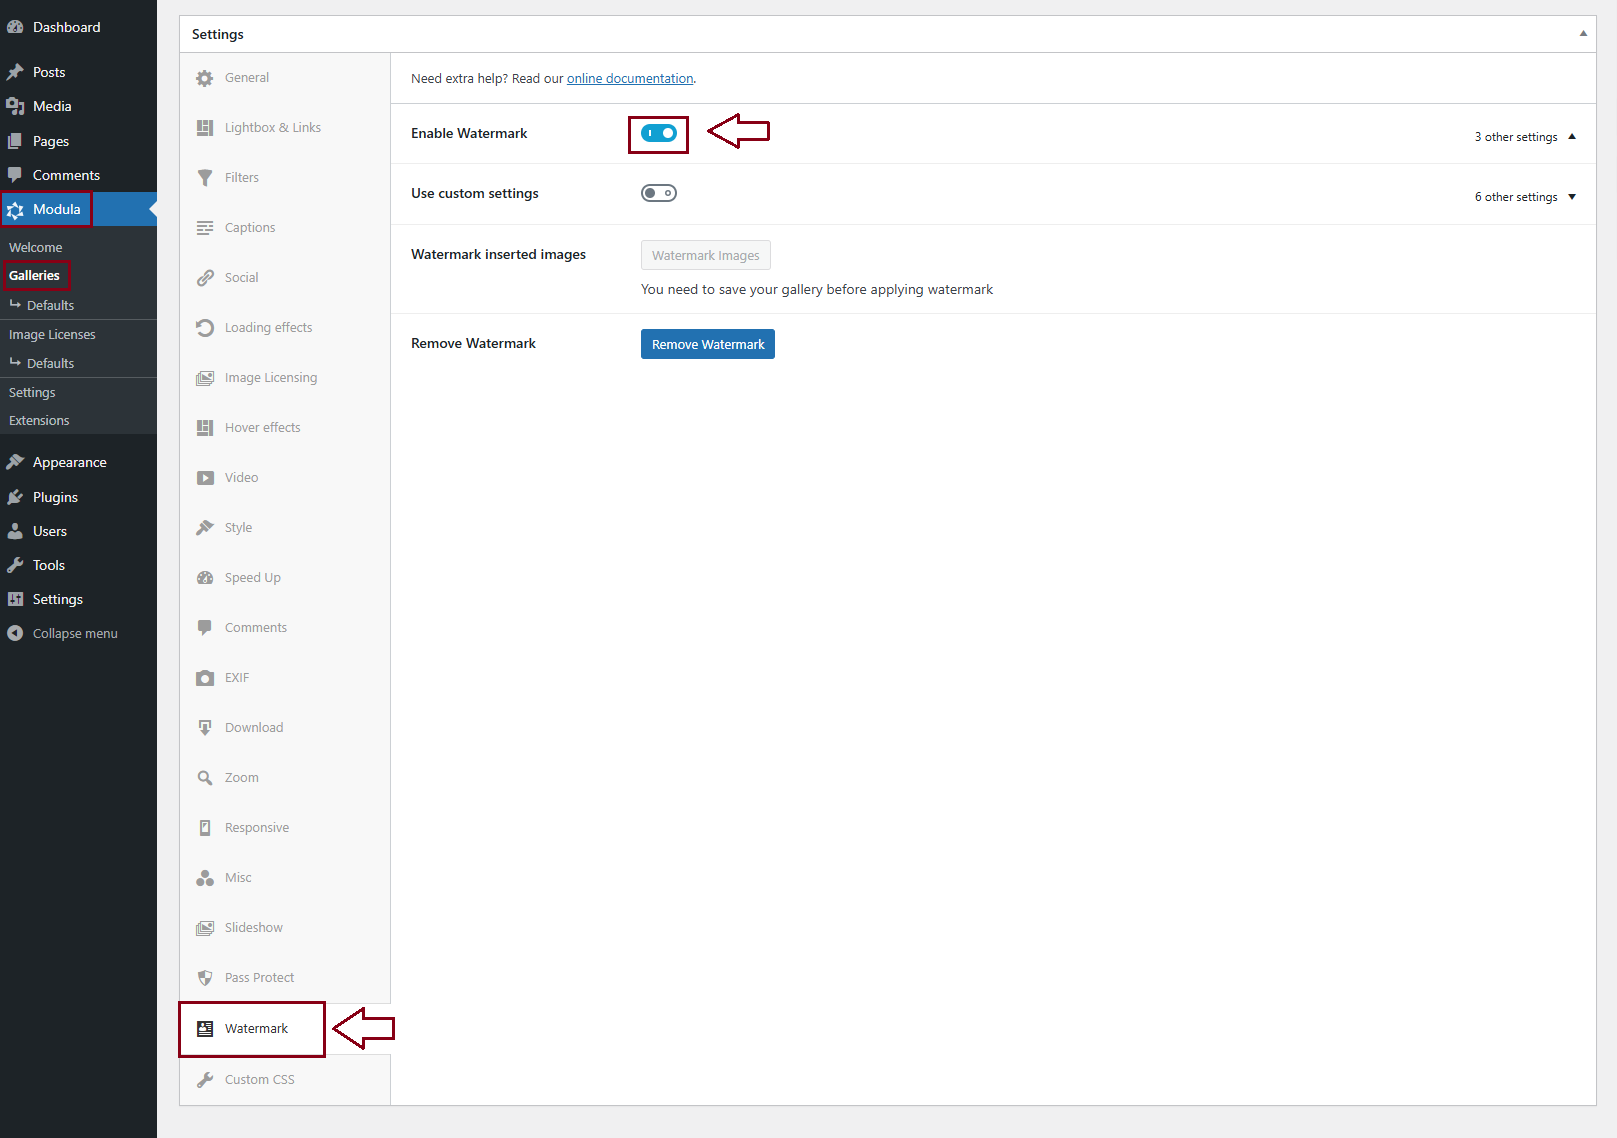Expand the 6 other settings arrow
This screenshot has height=1138, width=1617.
point(1572,197)
